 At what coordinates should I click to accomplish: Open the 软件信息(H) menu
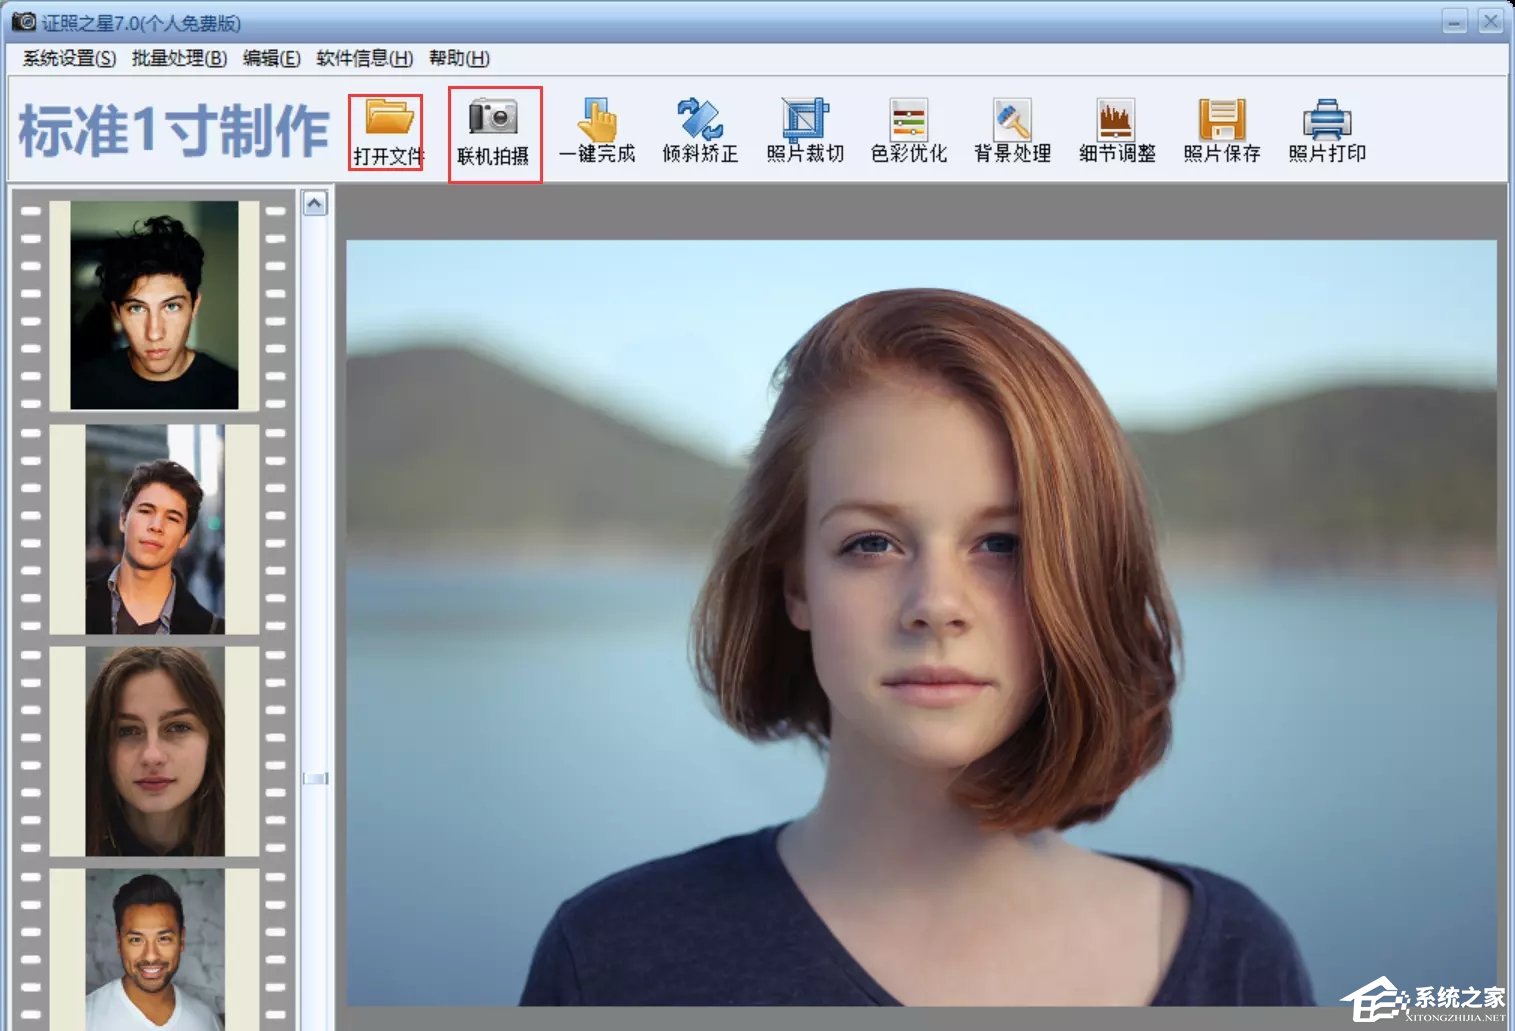pyautogui.click(x=364, y=58)
